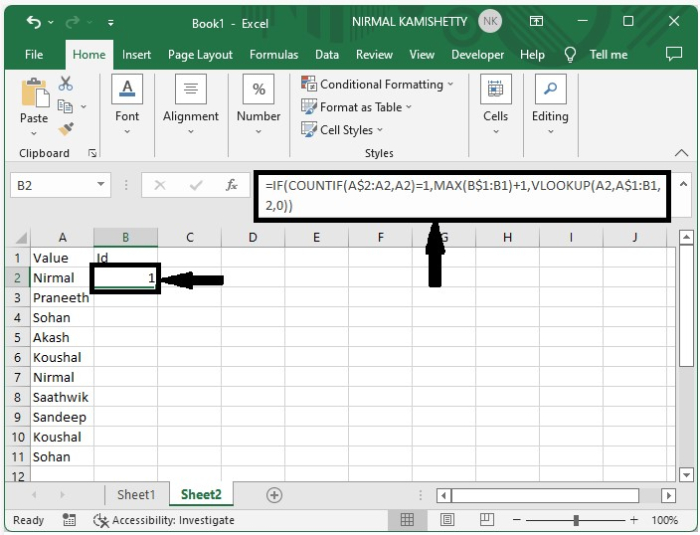
Task: Open the Editing group button
Action: click(x=550, y=105)
